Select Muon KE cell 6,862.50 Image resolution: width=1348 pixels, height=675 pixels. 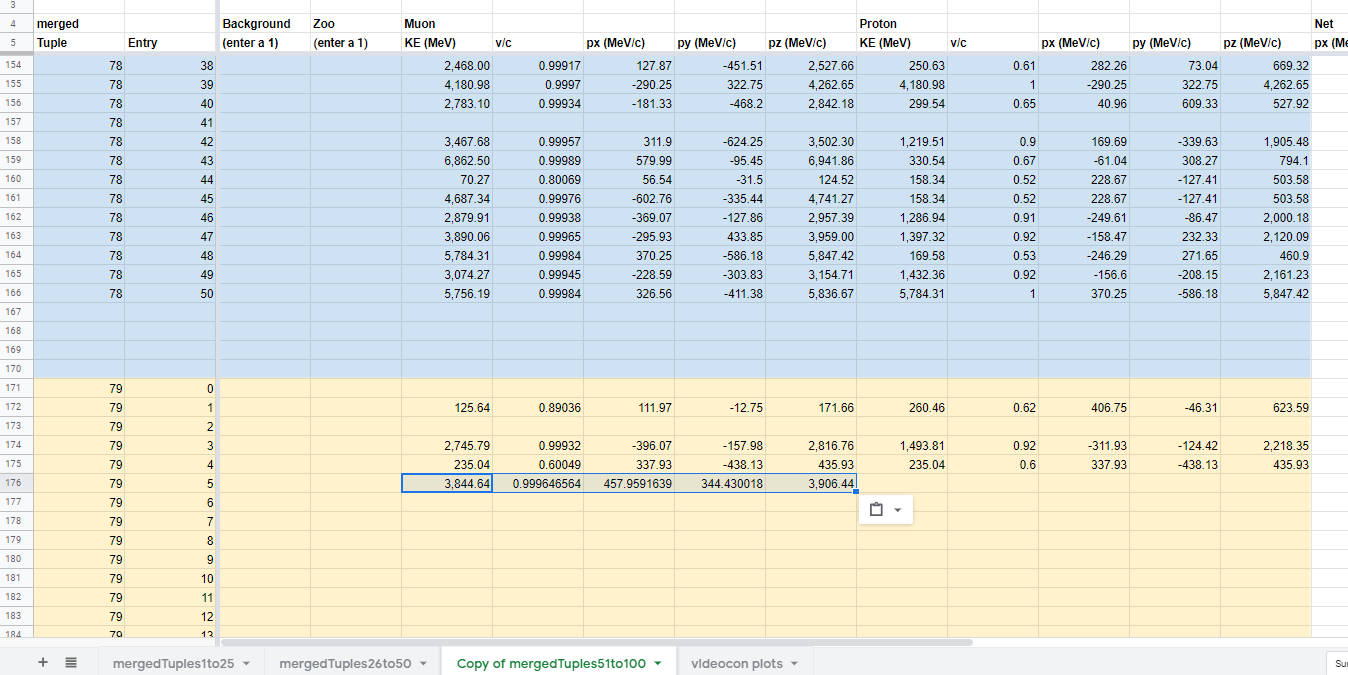pos(447,160)
